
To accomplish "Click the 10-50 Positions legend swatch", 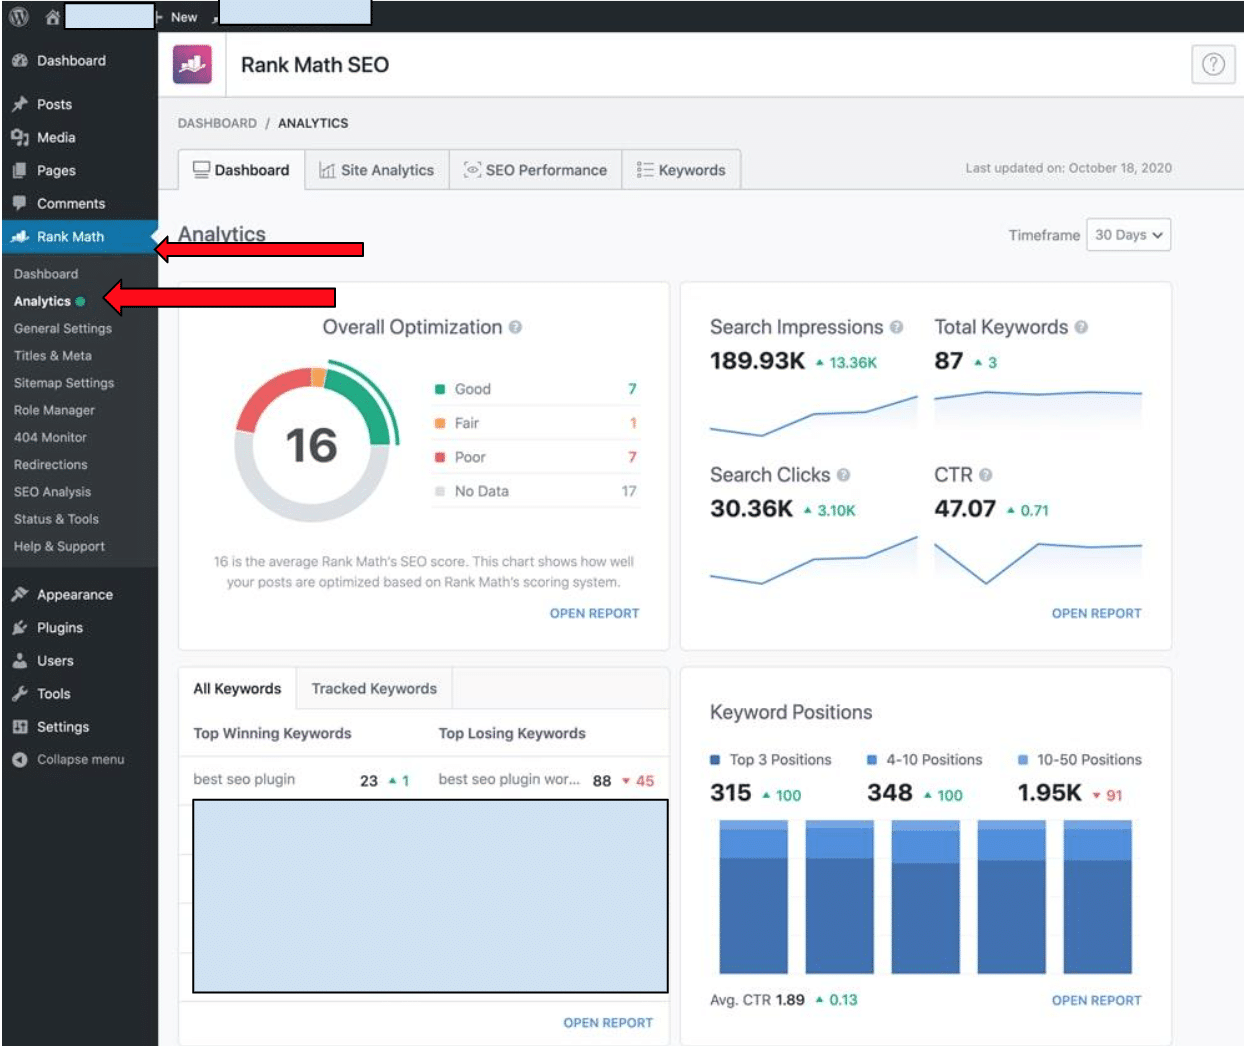I will 1023,760.
